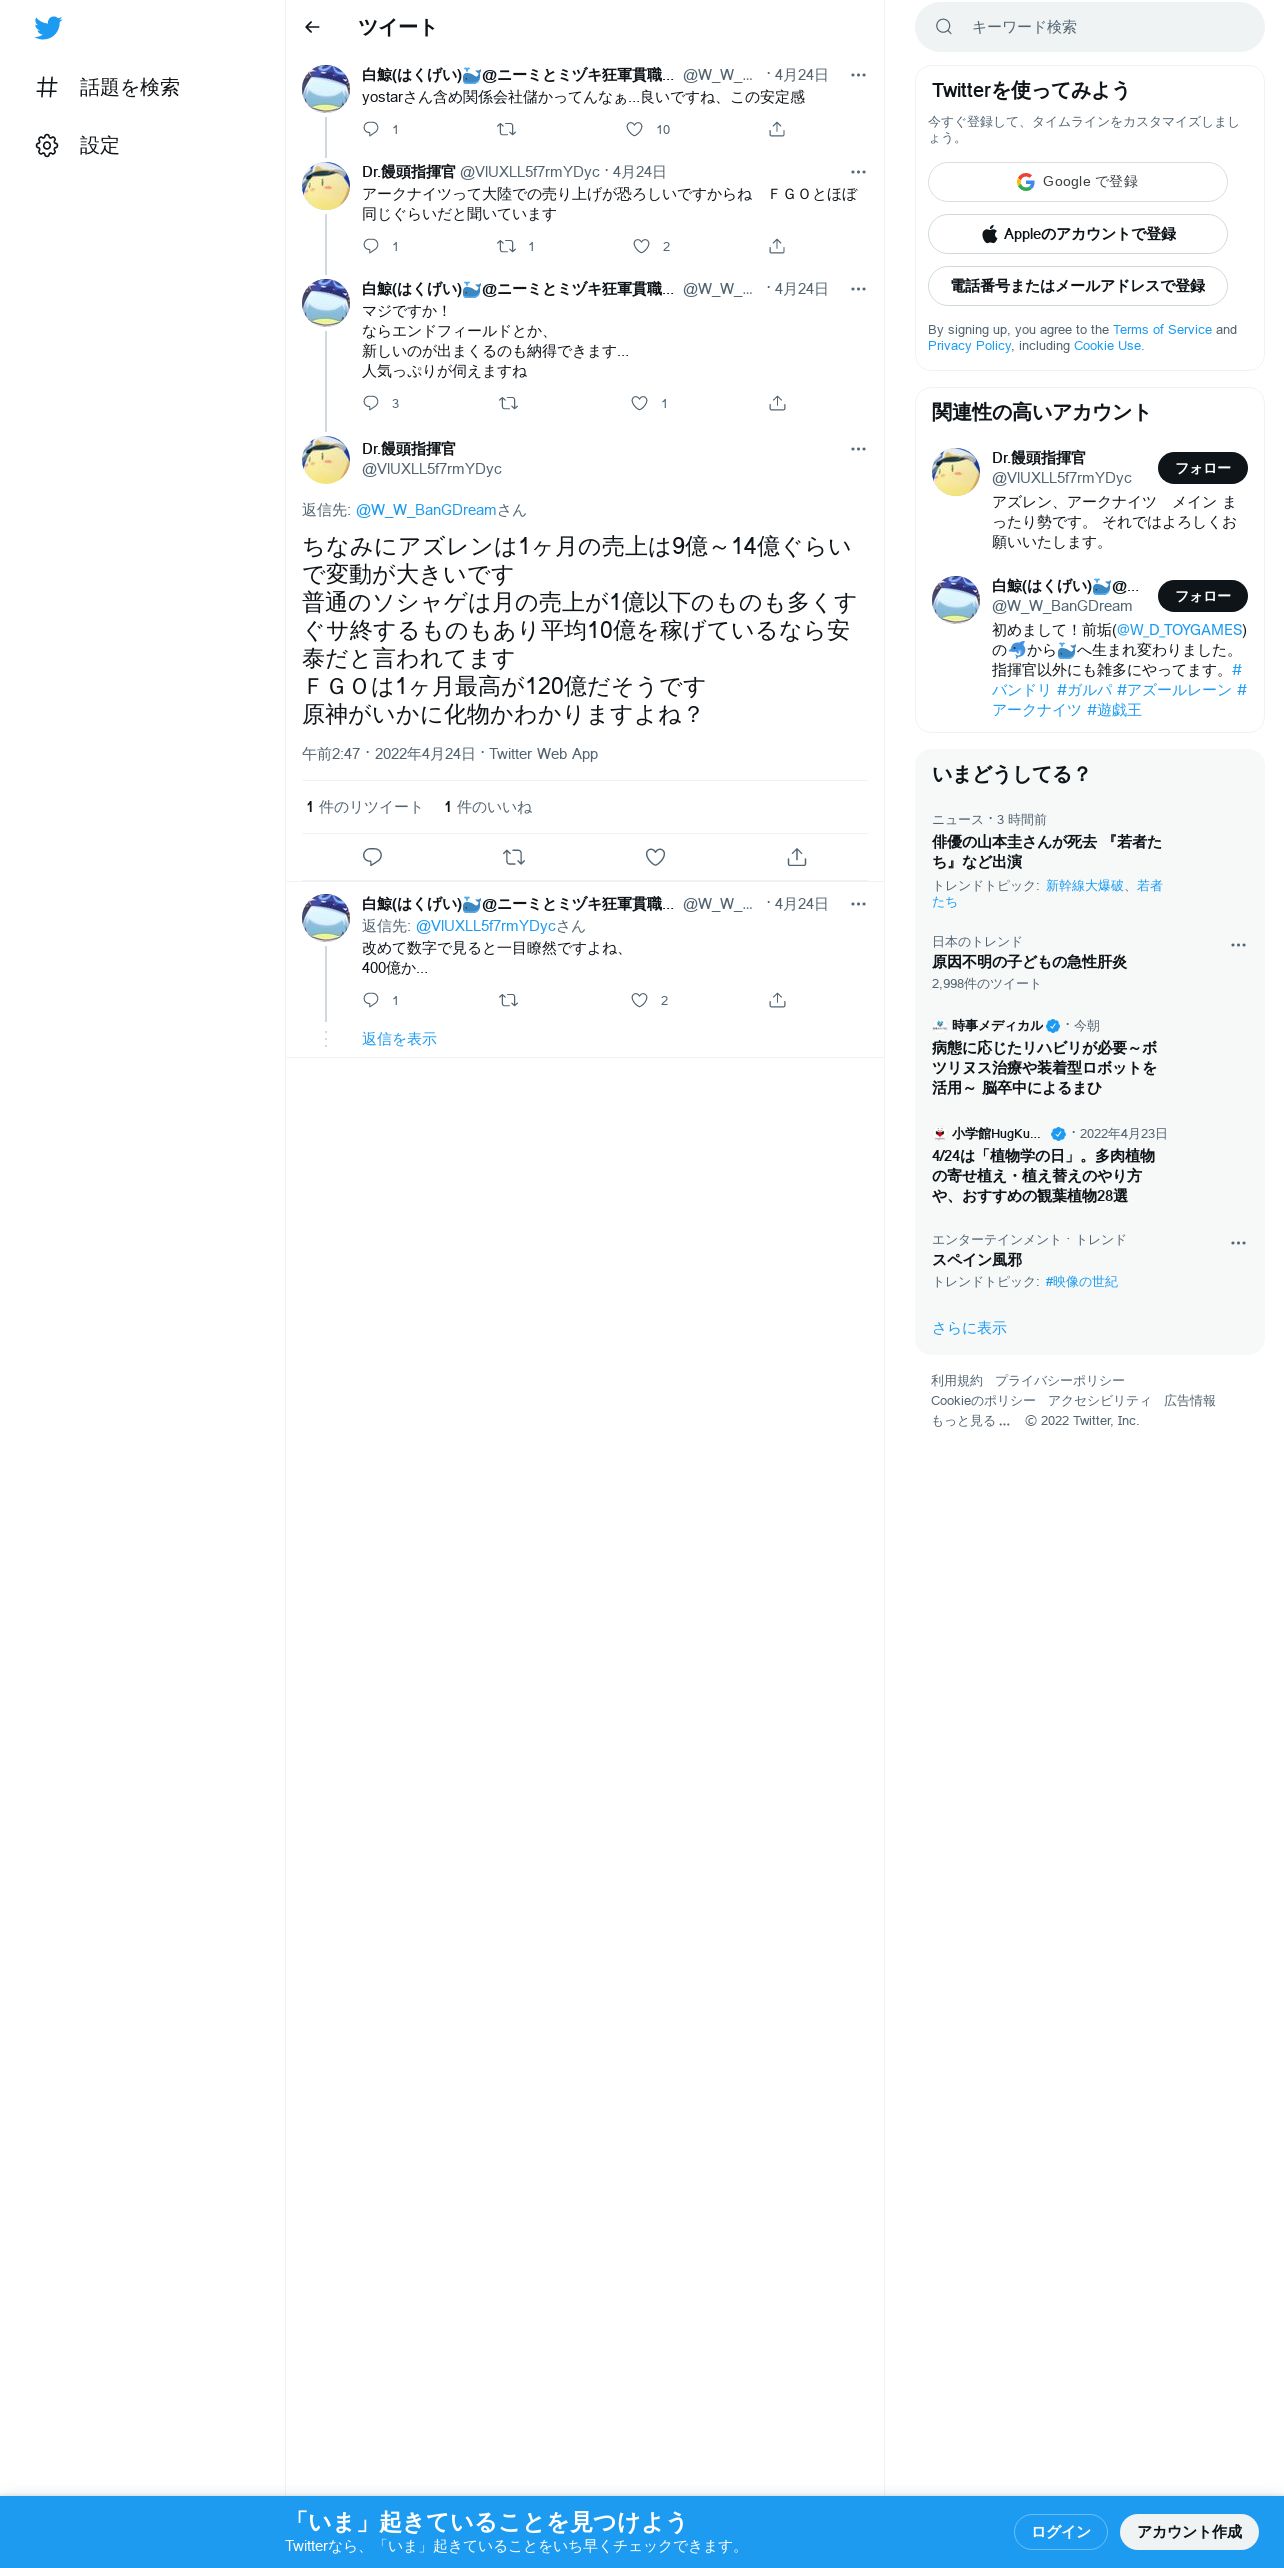Open 利用規約 in the footer
1284x2568 pixels.
957,1381
